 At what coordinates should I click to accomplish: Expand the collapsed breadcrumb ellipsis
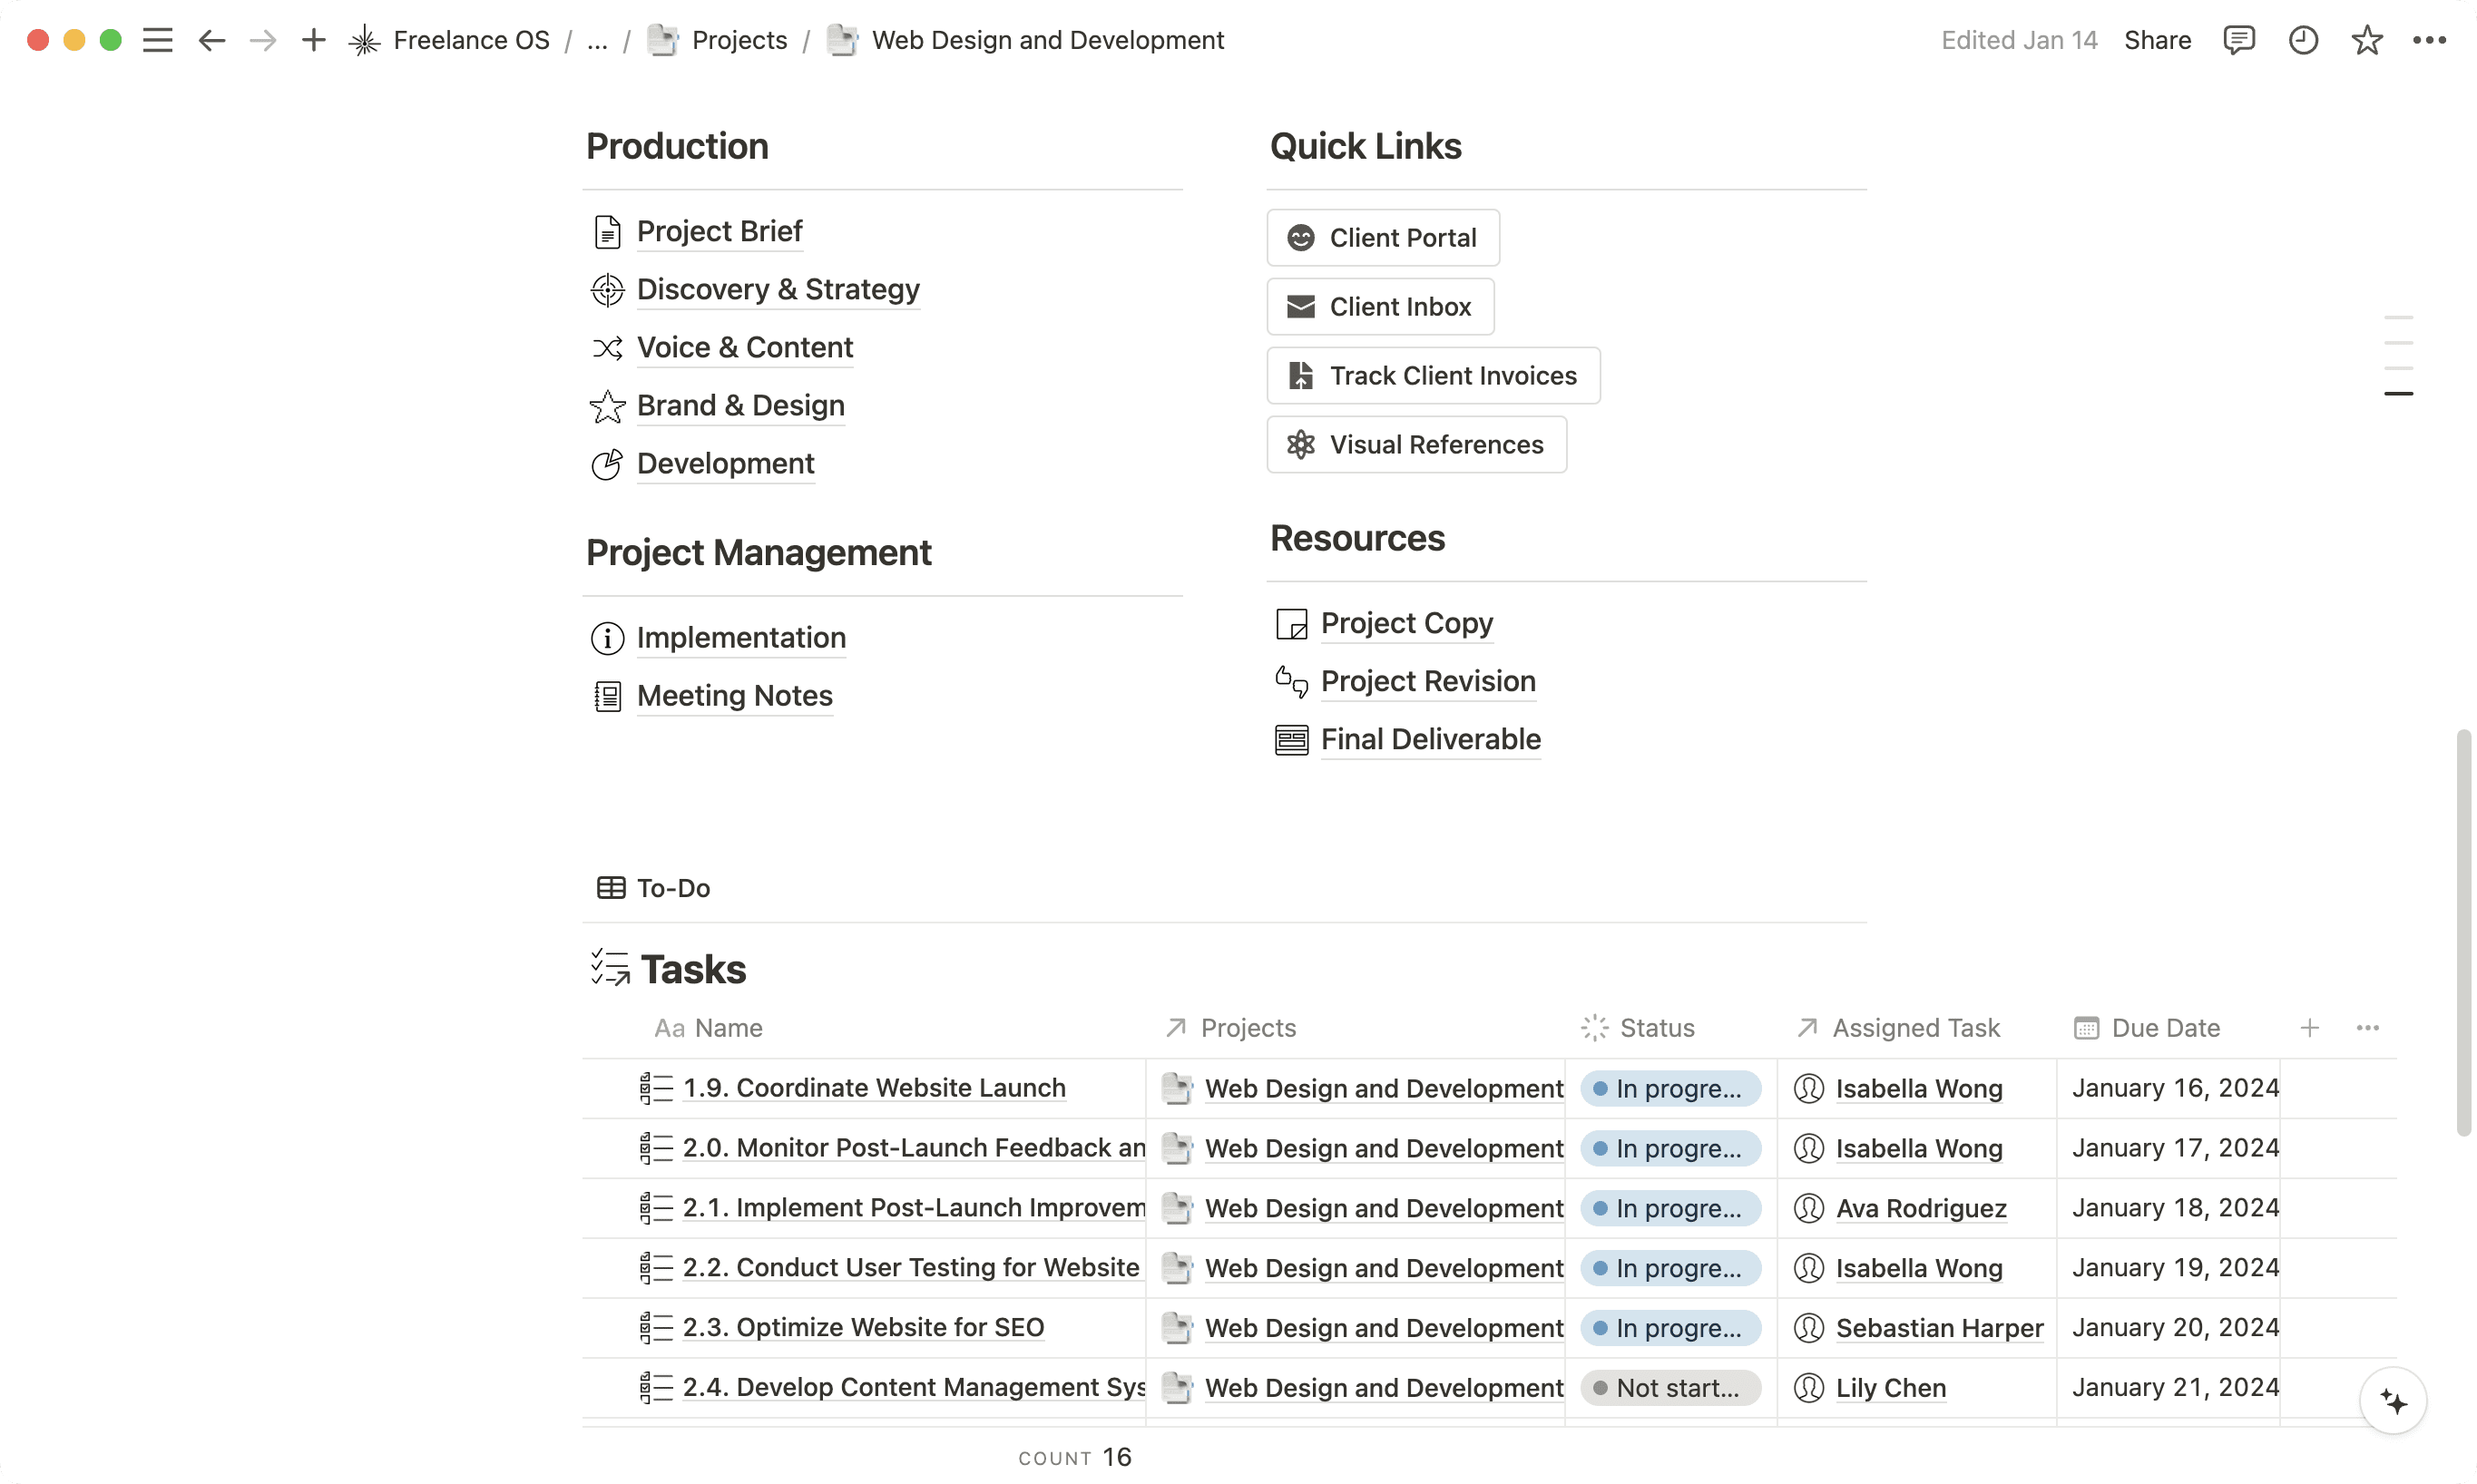(597, 40)
